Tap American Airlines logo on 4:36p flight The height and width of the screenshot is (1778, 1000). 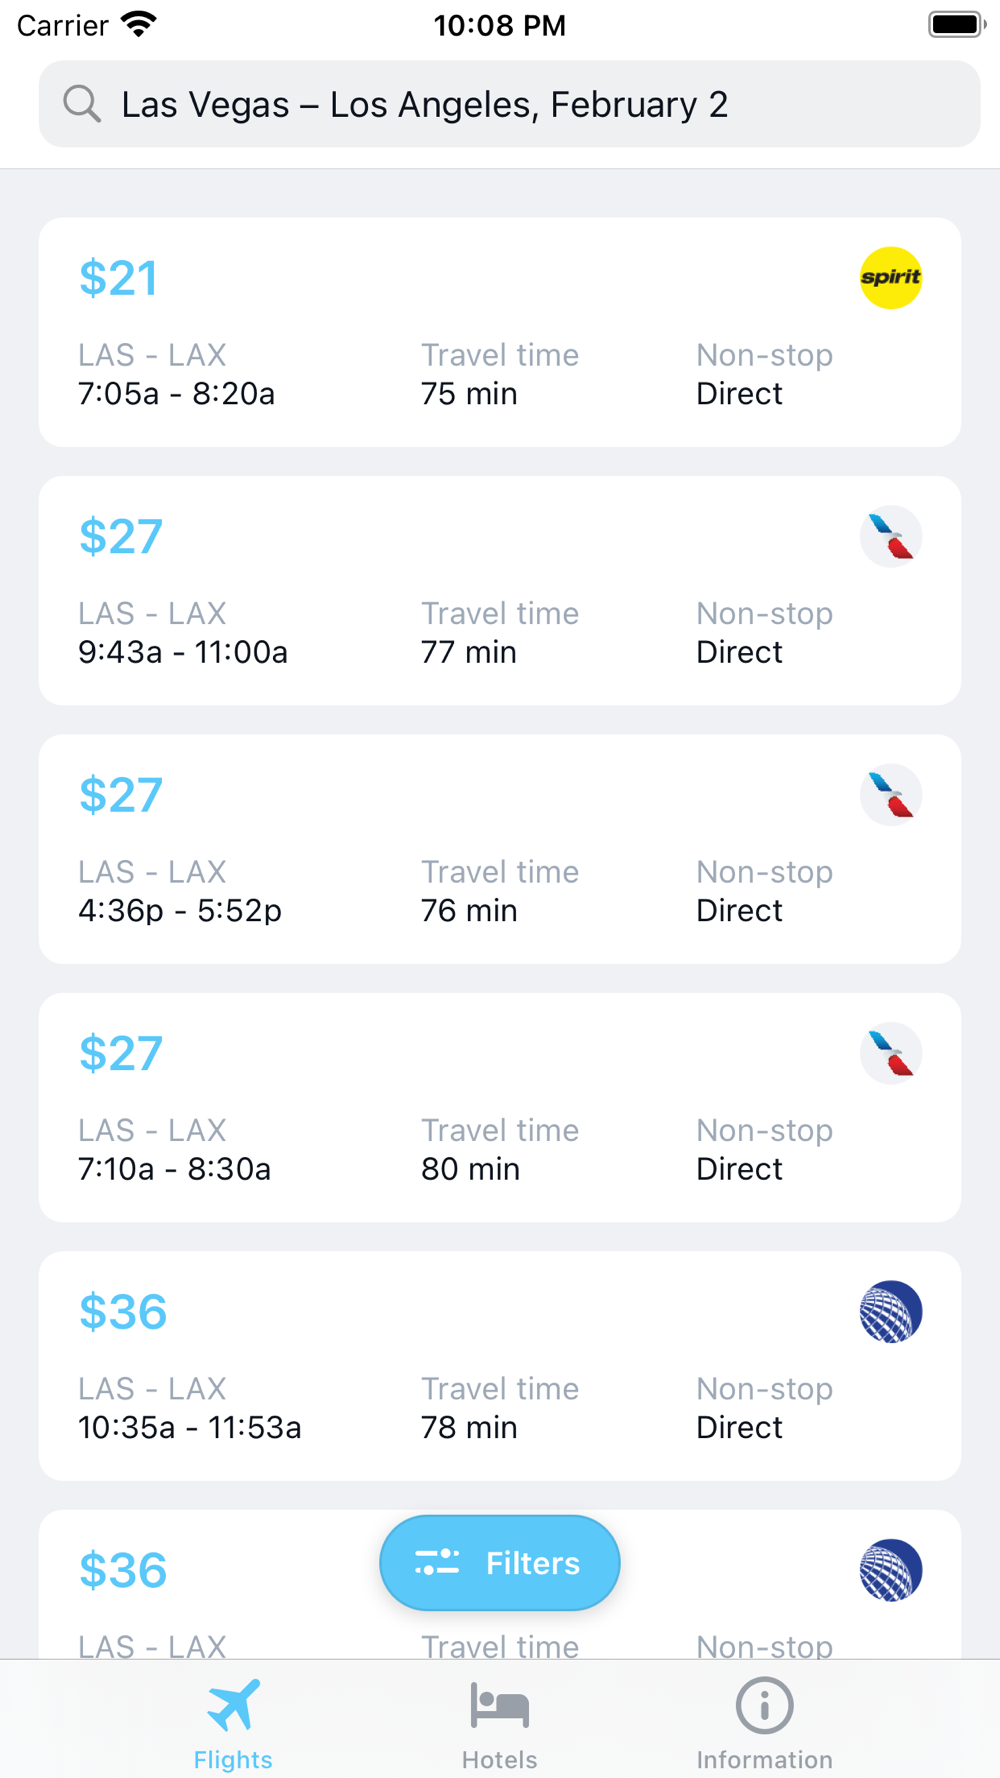[x=890, y=795]
